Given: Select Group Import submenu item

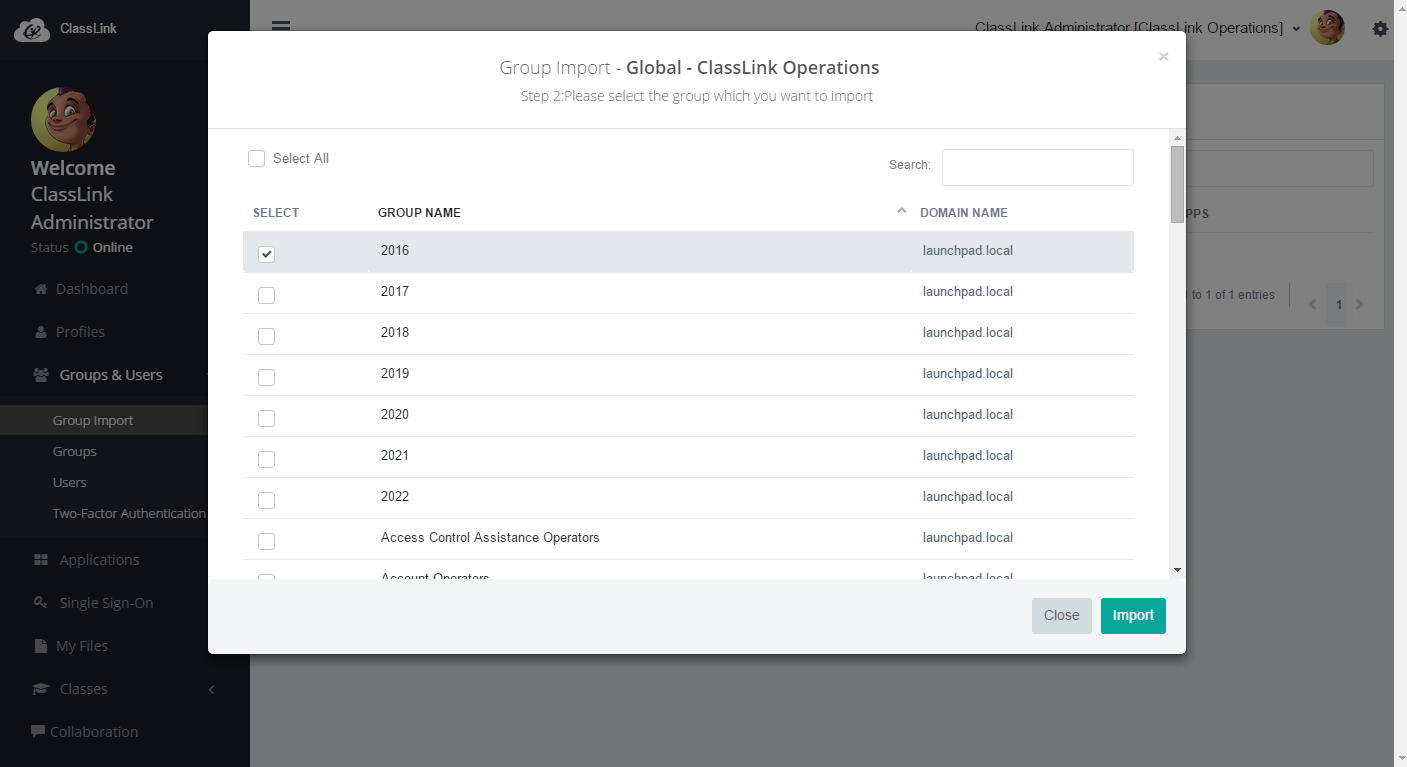Looking at the screenshot, I should [x=93, y=420].
